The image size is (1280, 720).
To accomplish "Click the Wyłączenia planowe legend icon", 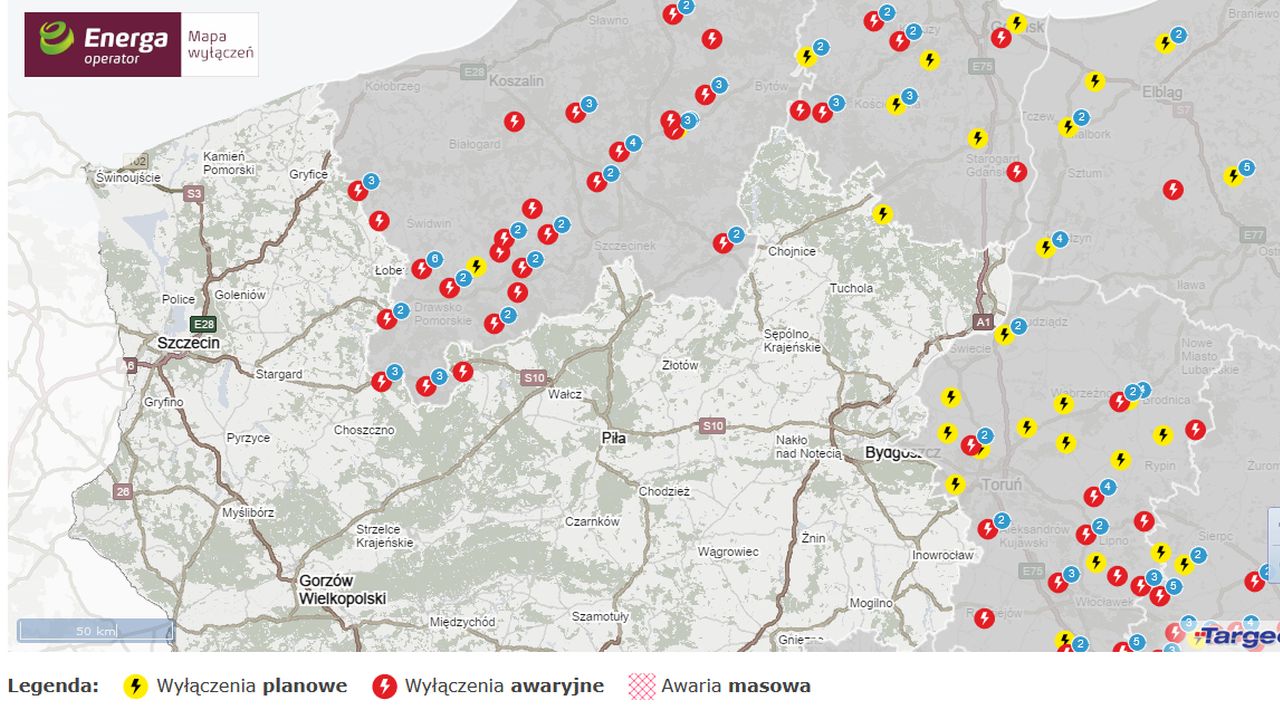I will tap(135, 686).
